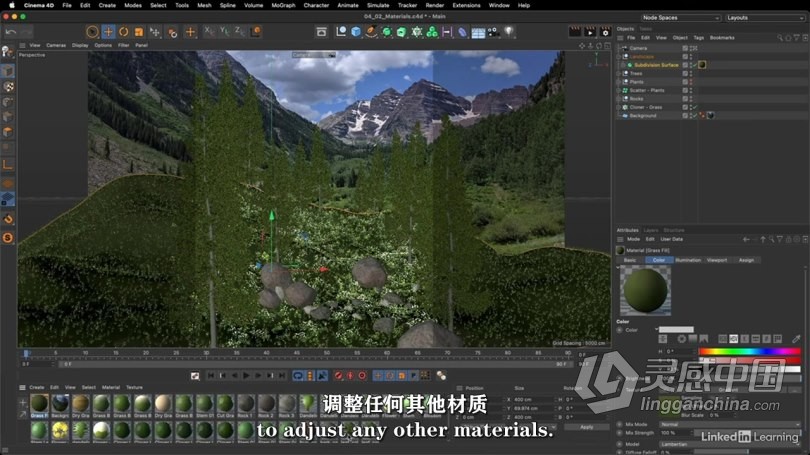Viewport: 810px width, 455px height.
Task: Click the record active objects button
Action: (338, 375)
